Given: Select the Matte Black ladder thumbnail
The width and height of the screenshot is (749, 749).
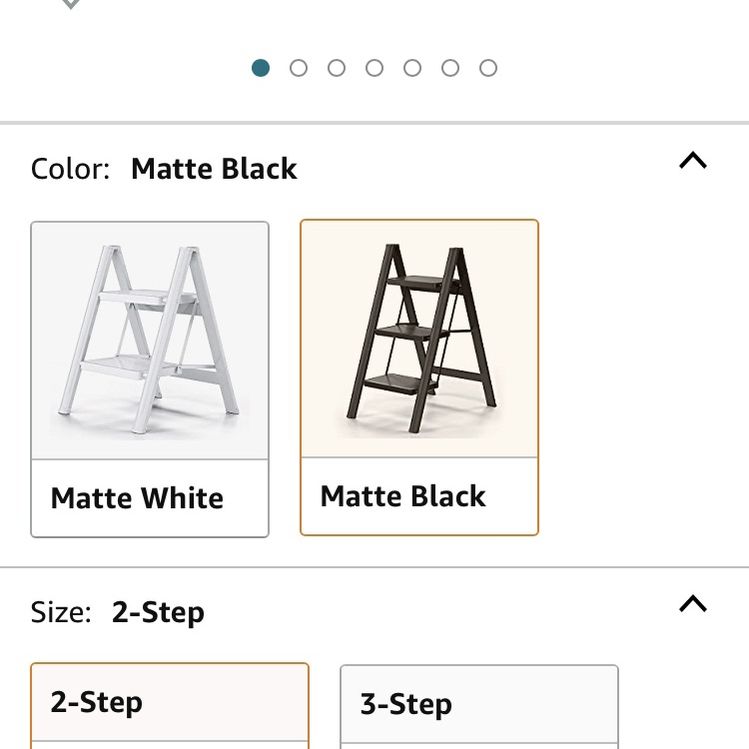Looking at the screenshot, I should (419, 339).
